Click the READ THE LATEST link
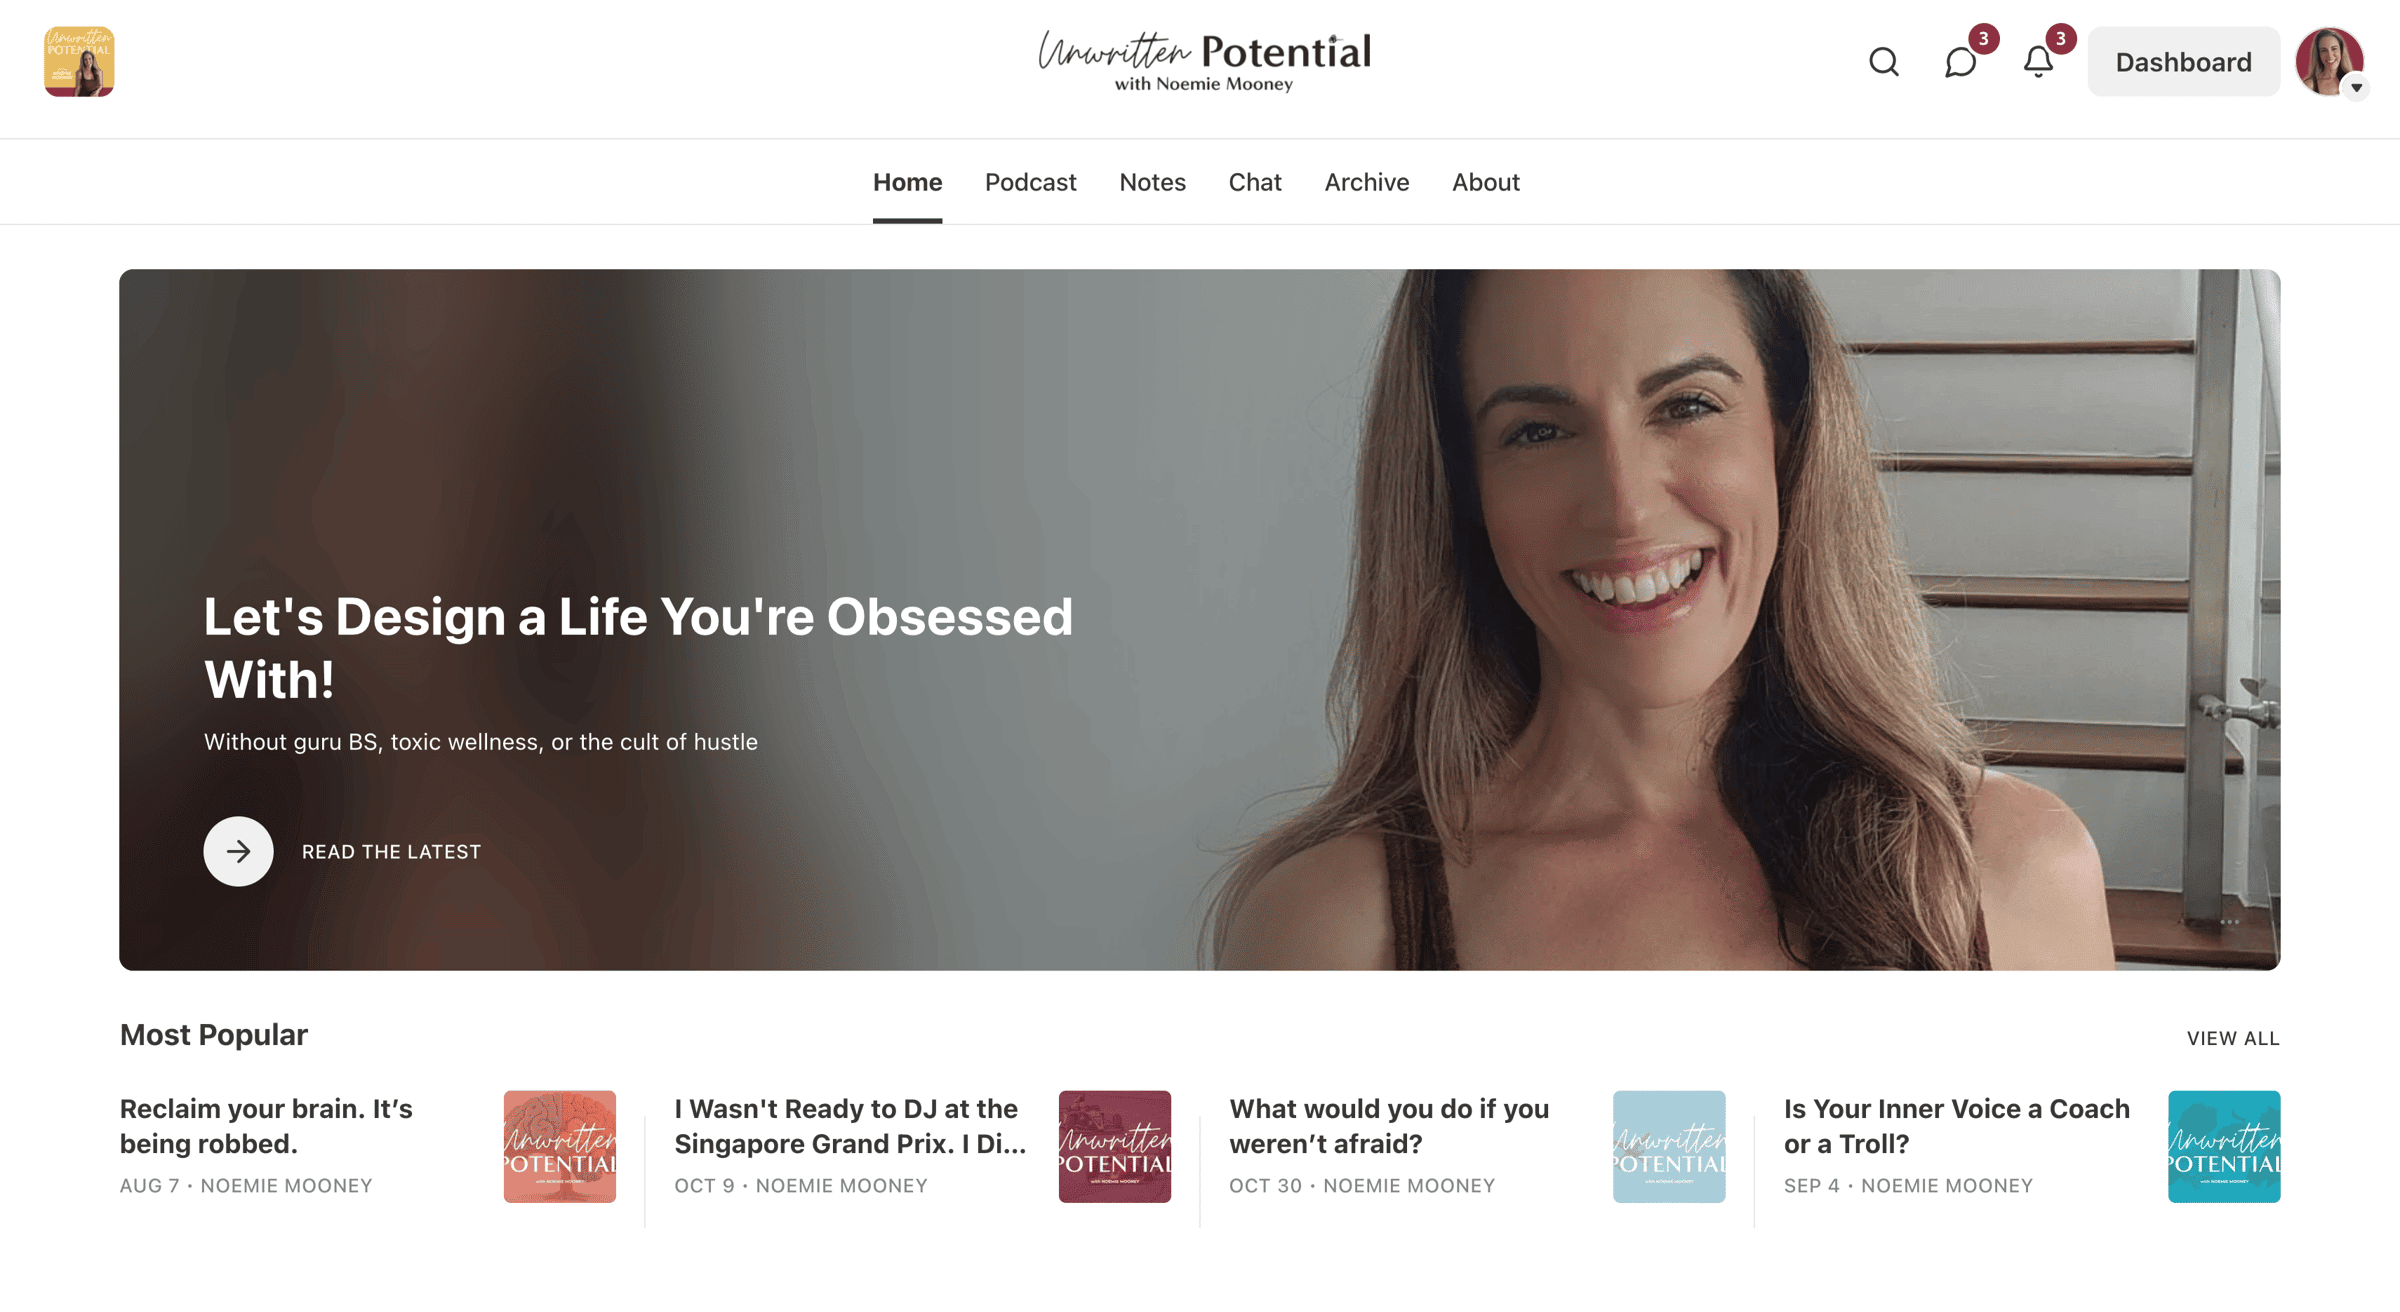2400x1312 pixels. coord(391,852)
